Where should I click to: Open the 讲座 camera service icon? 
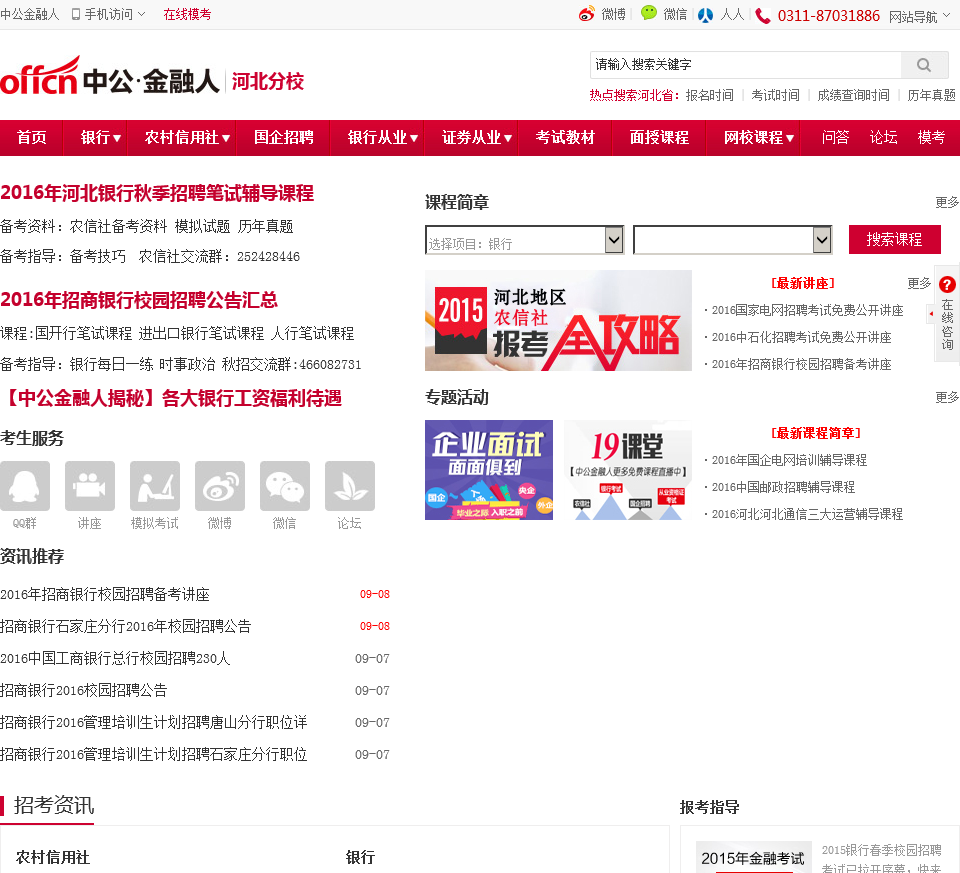90,486
